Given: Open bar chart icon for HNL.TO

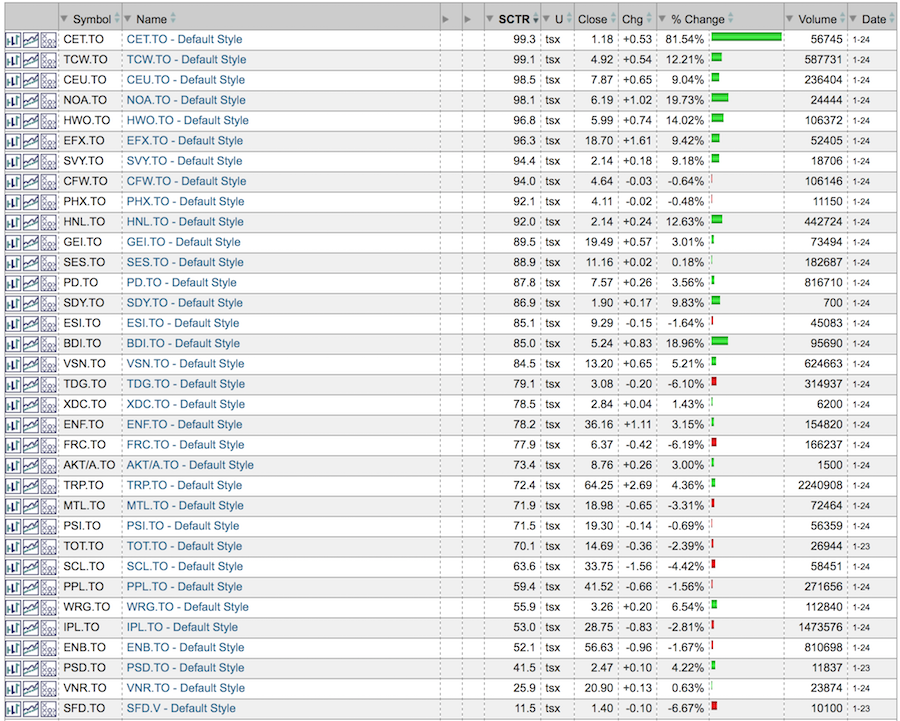Looking at the screenshot, I should (x=13, y=222).
